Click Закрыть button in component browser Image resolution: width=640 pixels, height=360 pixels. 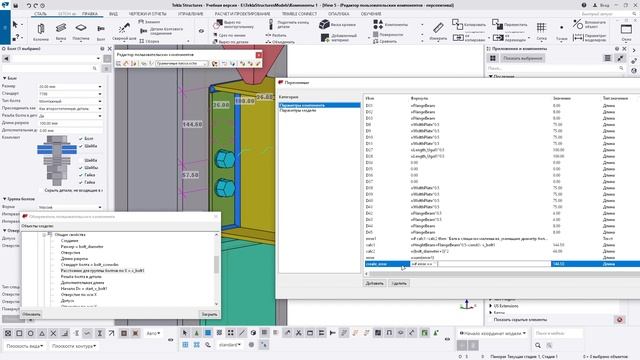tap(210, 314)
